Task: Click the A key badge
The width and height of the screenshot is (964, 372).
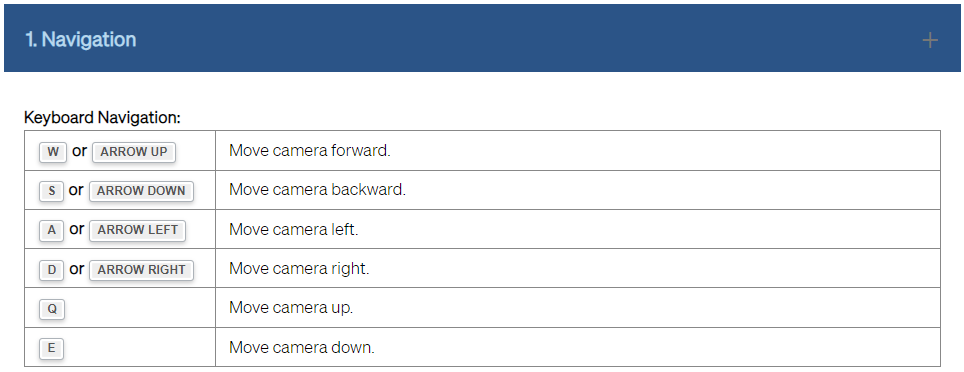Action: (52, 230)
